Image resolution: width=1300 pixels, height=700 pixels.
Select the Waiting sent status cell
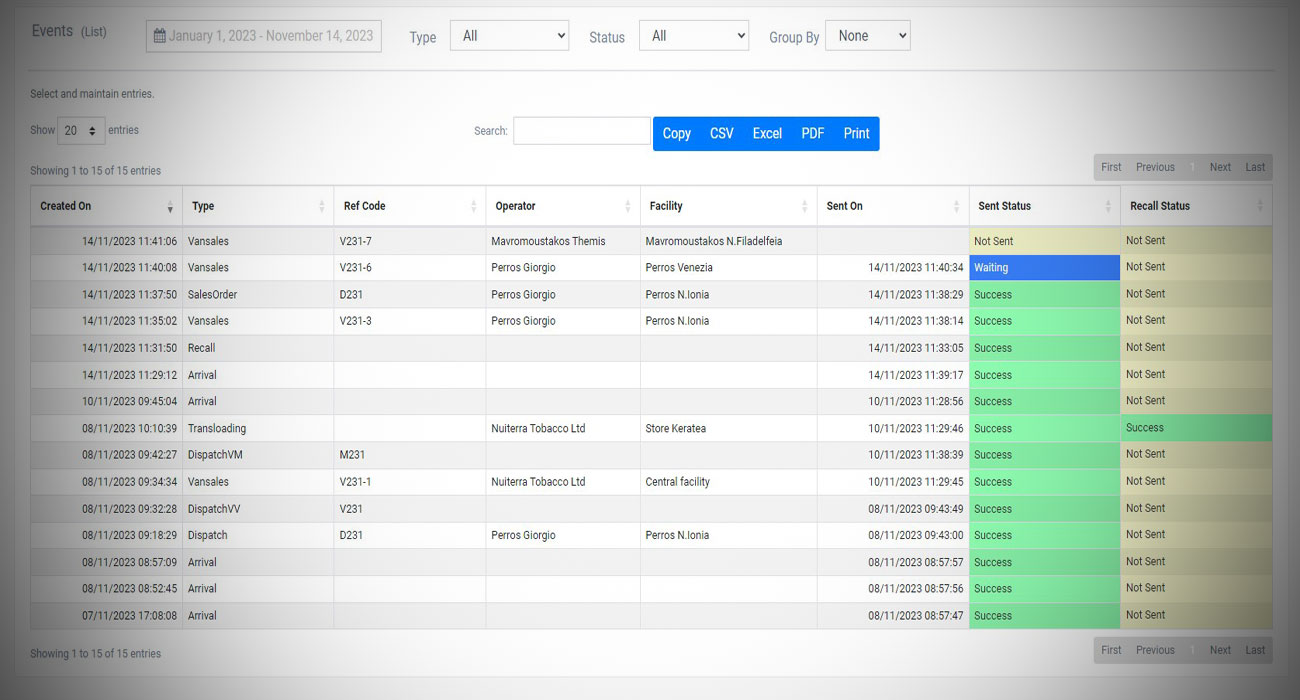1045,268
